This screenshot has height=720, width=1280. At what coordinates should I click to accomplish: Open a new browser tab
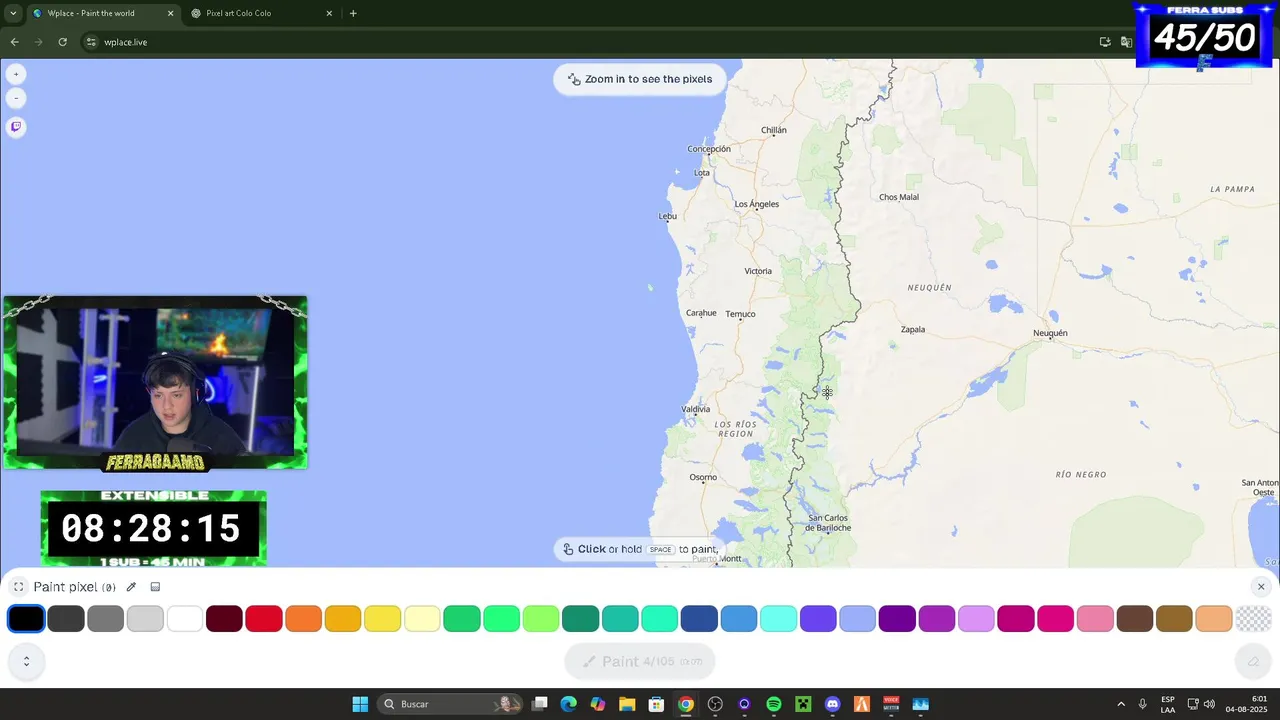tap(353, 13)
